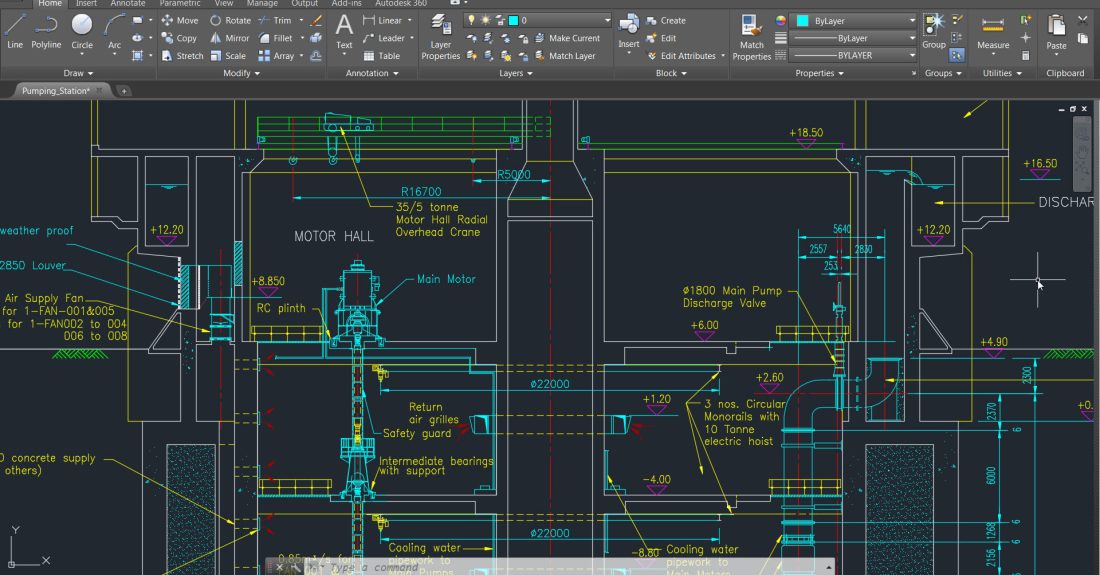Open Properties panel dialog launcher arrow
The height and width of the screenshot is (575, 1100).
click(913, 73)
